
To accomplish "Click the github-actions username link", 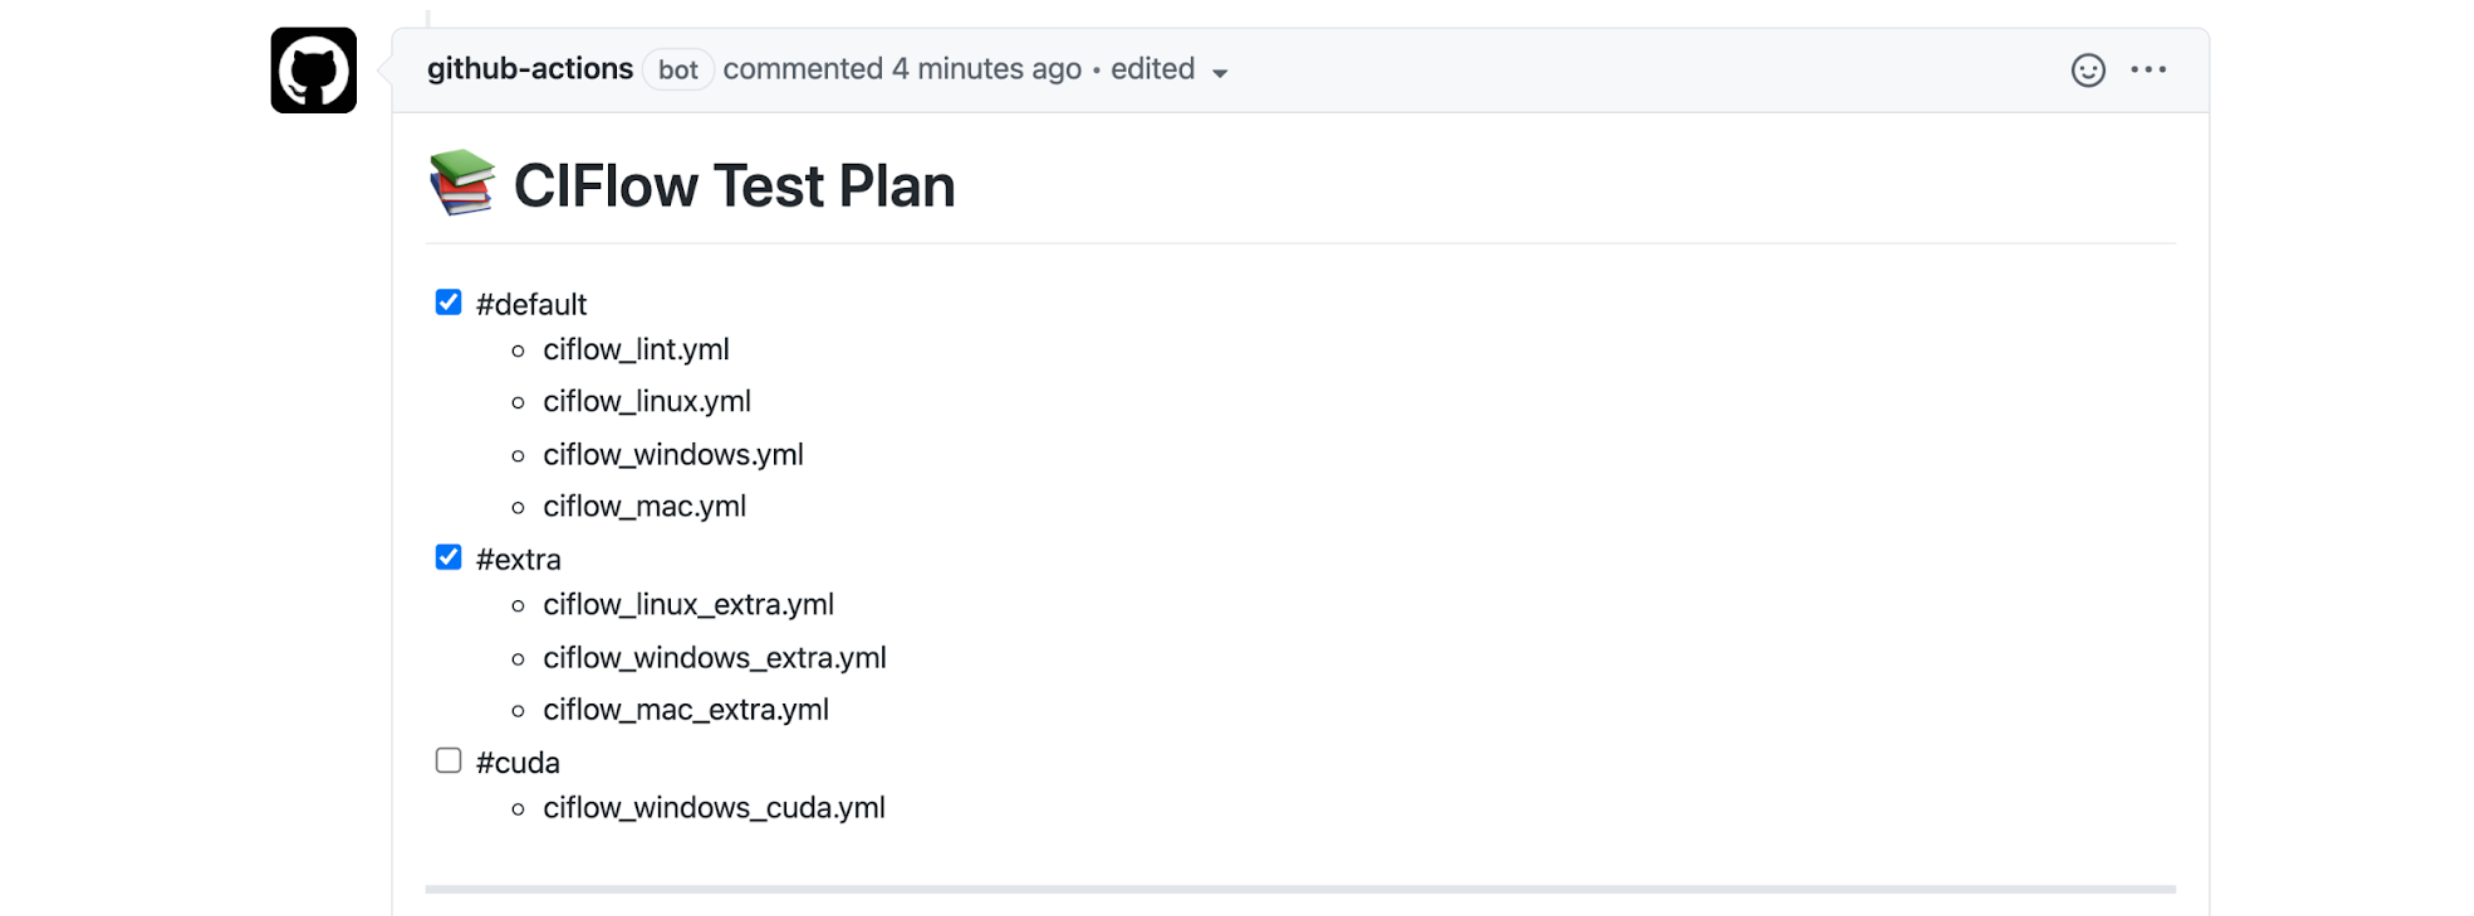I will (x=529, y=69).
